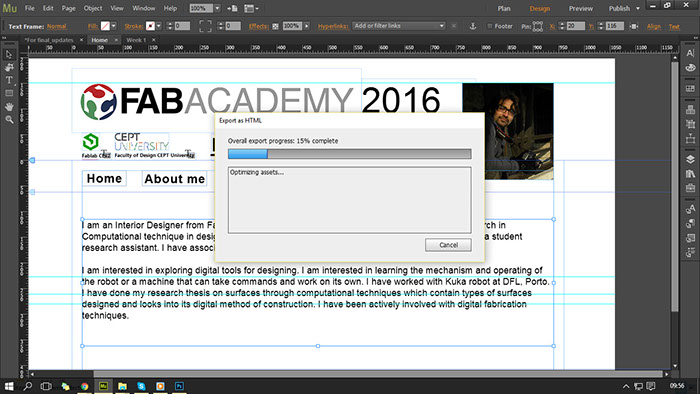Select the Crop tool

(x=9, y=67)
